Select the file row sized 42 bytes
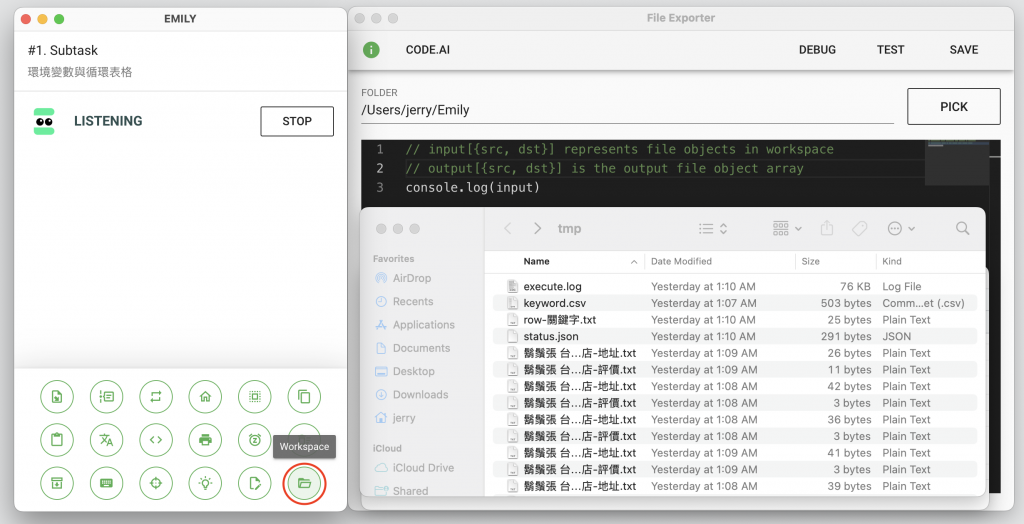1024x524 pixels. tap(735, 386)
